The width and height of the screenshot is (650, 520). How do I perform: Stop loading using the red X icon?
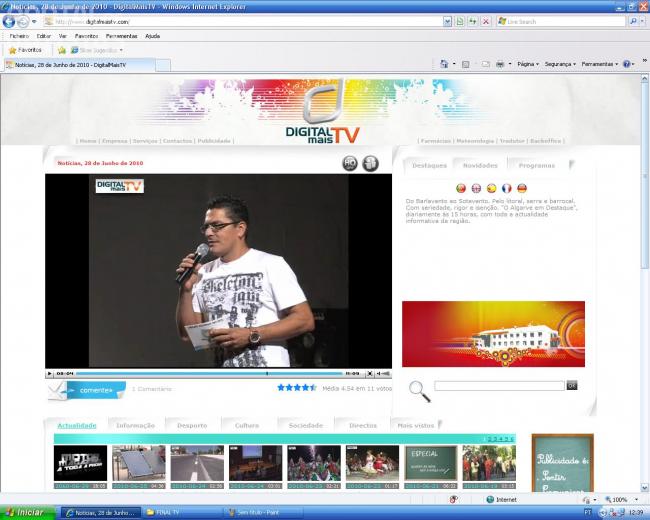486,21
